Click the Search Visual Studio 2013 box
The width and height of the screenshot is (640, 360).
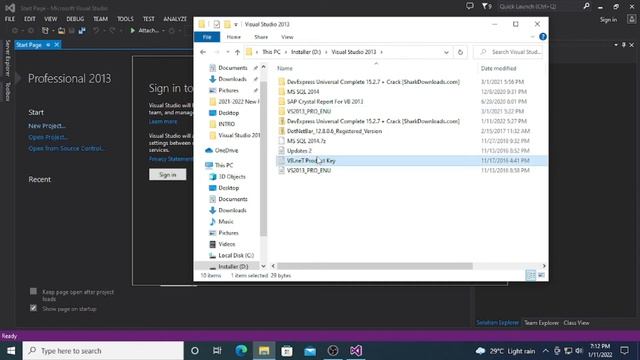click(x=509, y=52)
